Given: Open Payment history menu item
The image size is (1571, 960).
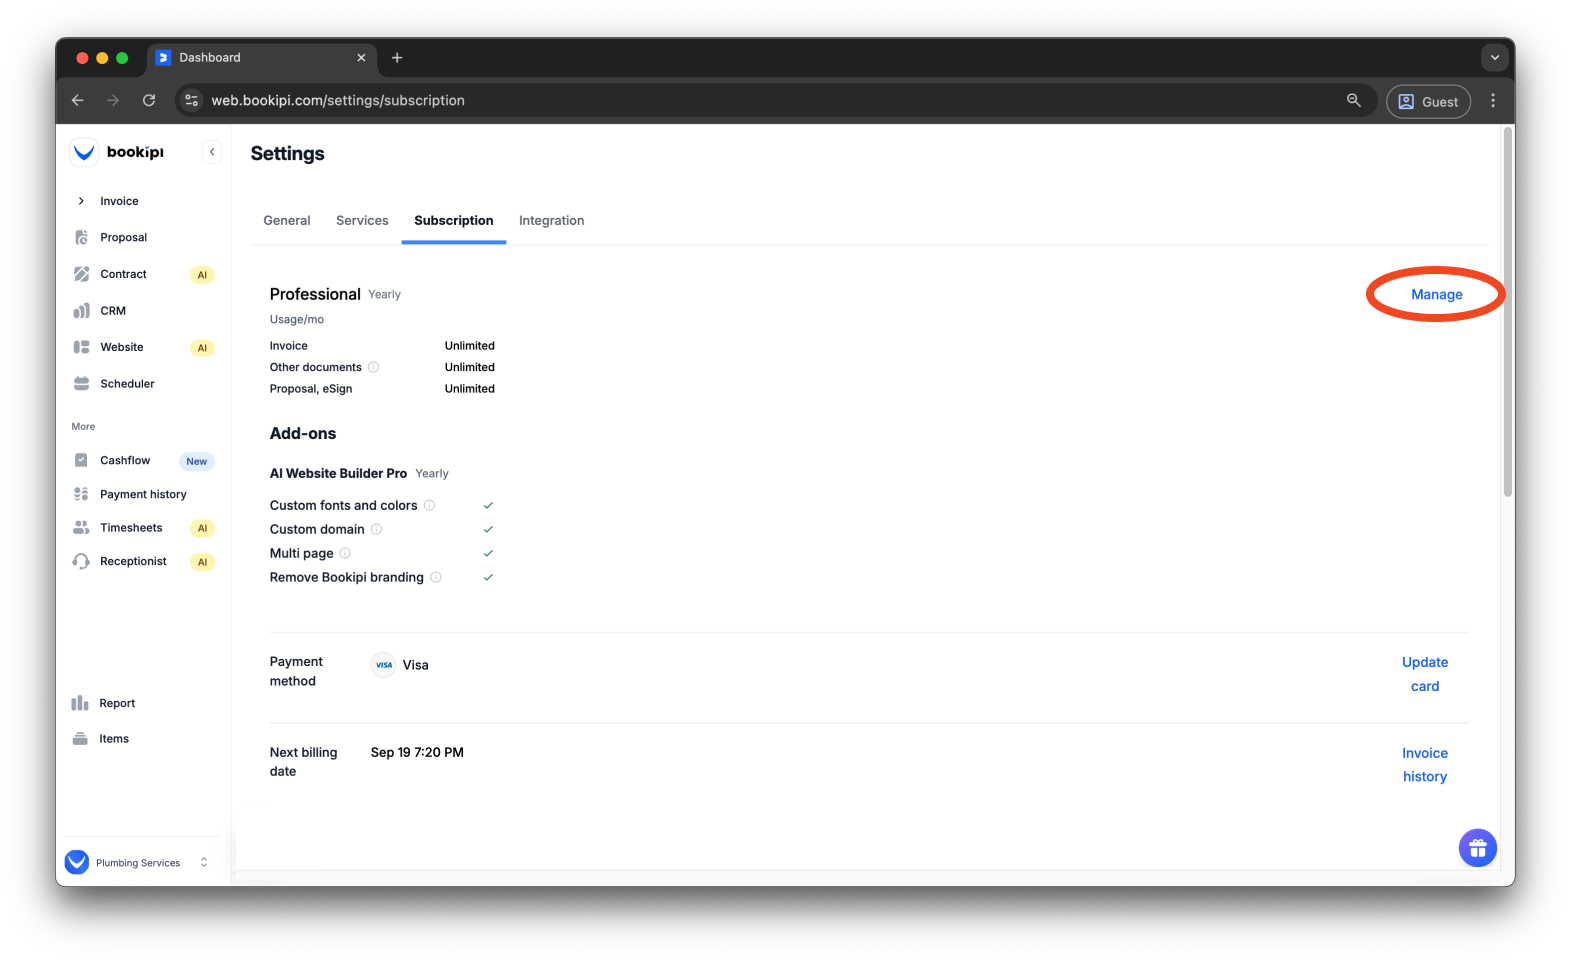Looking at the screenshot, I should coord(143,494).
